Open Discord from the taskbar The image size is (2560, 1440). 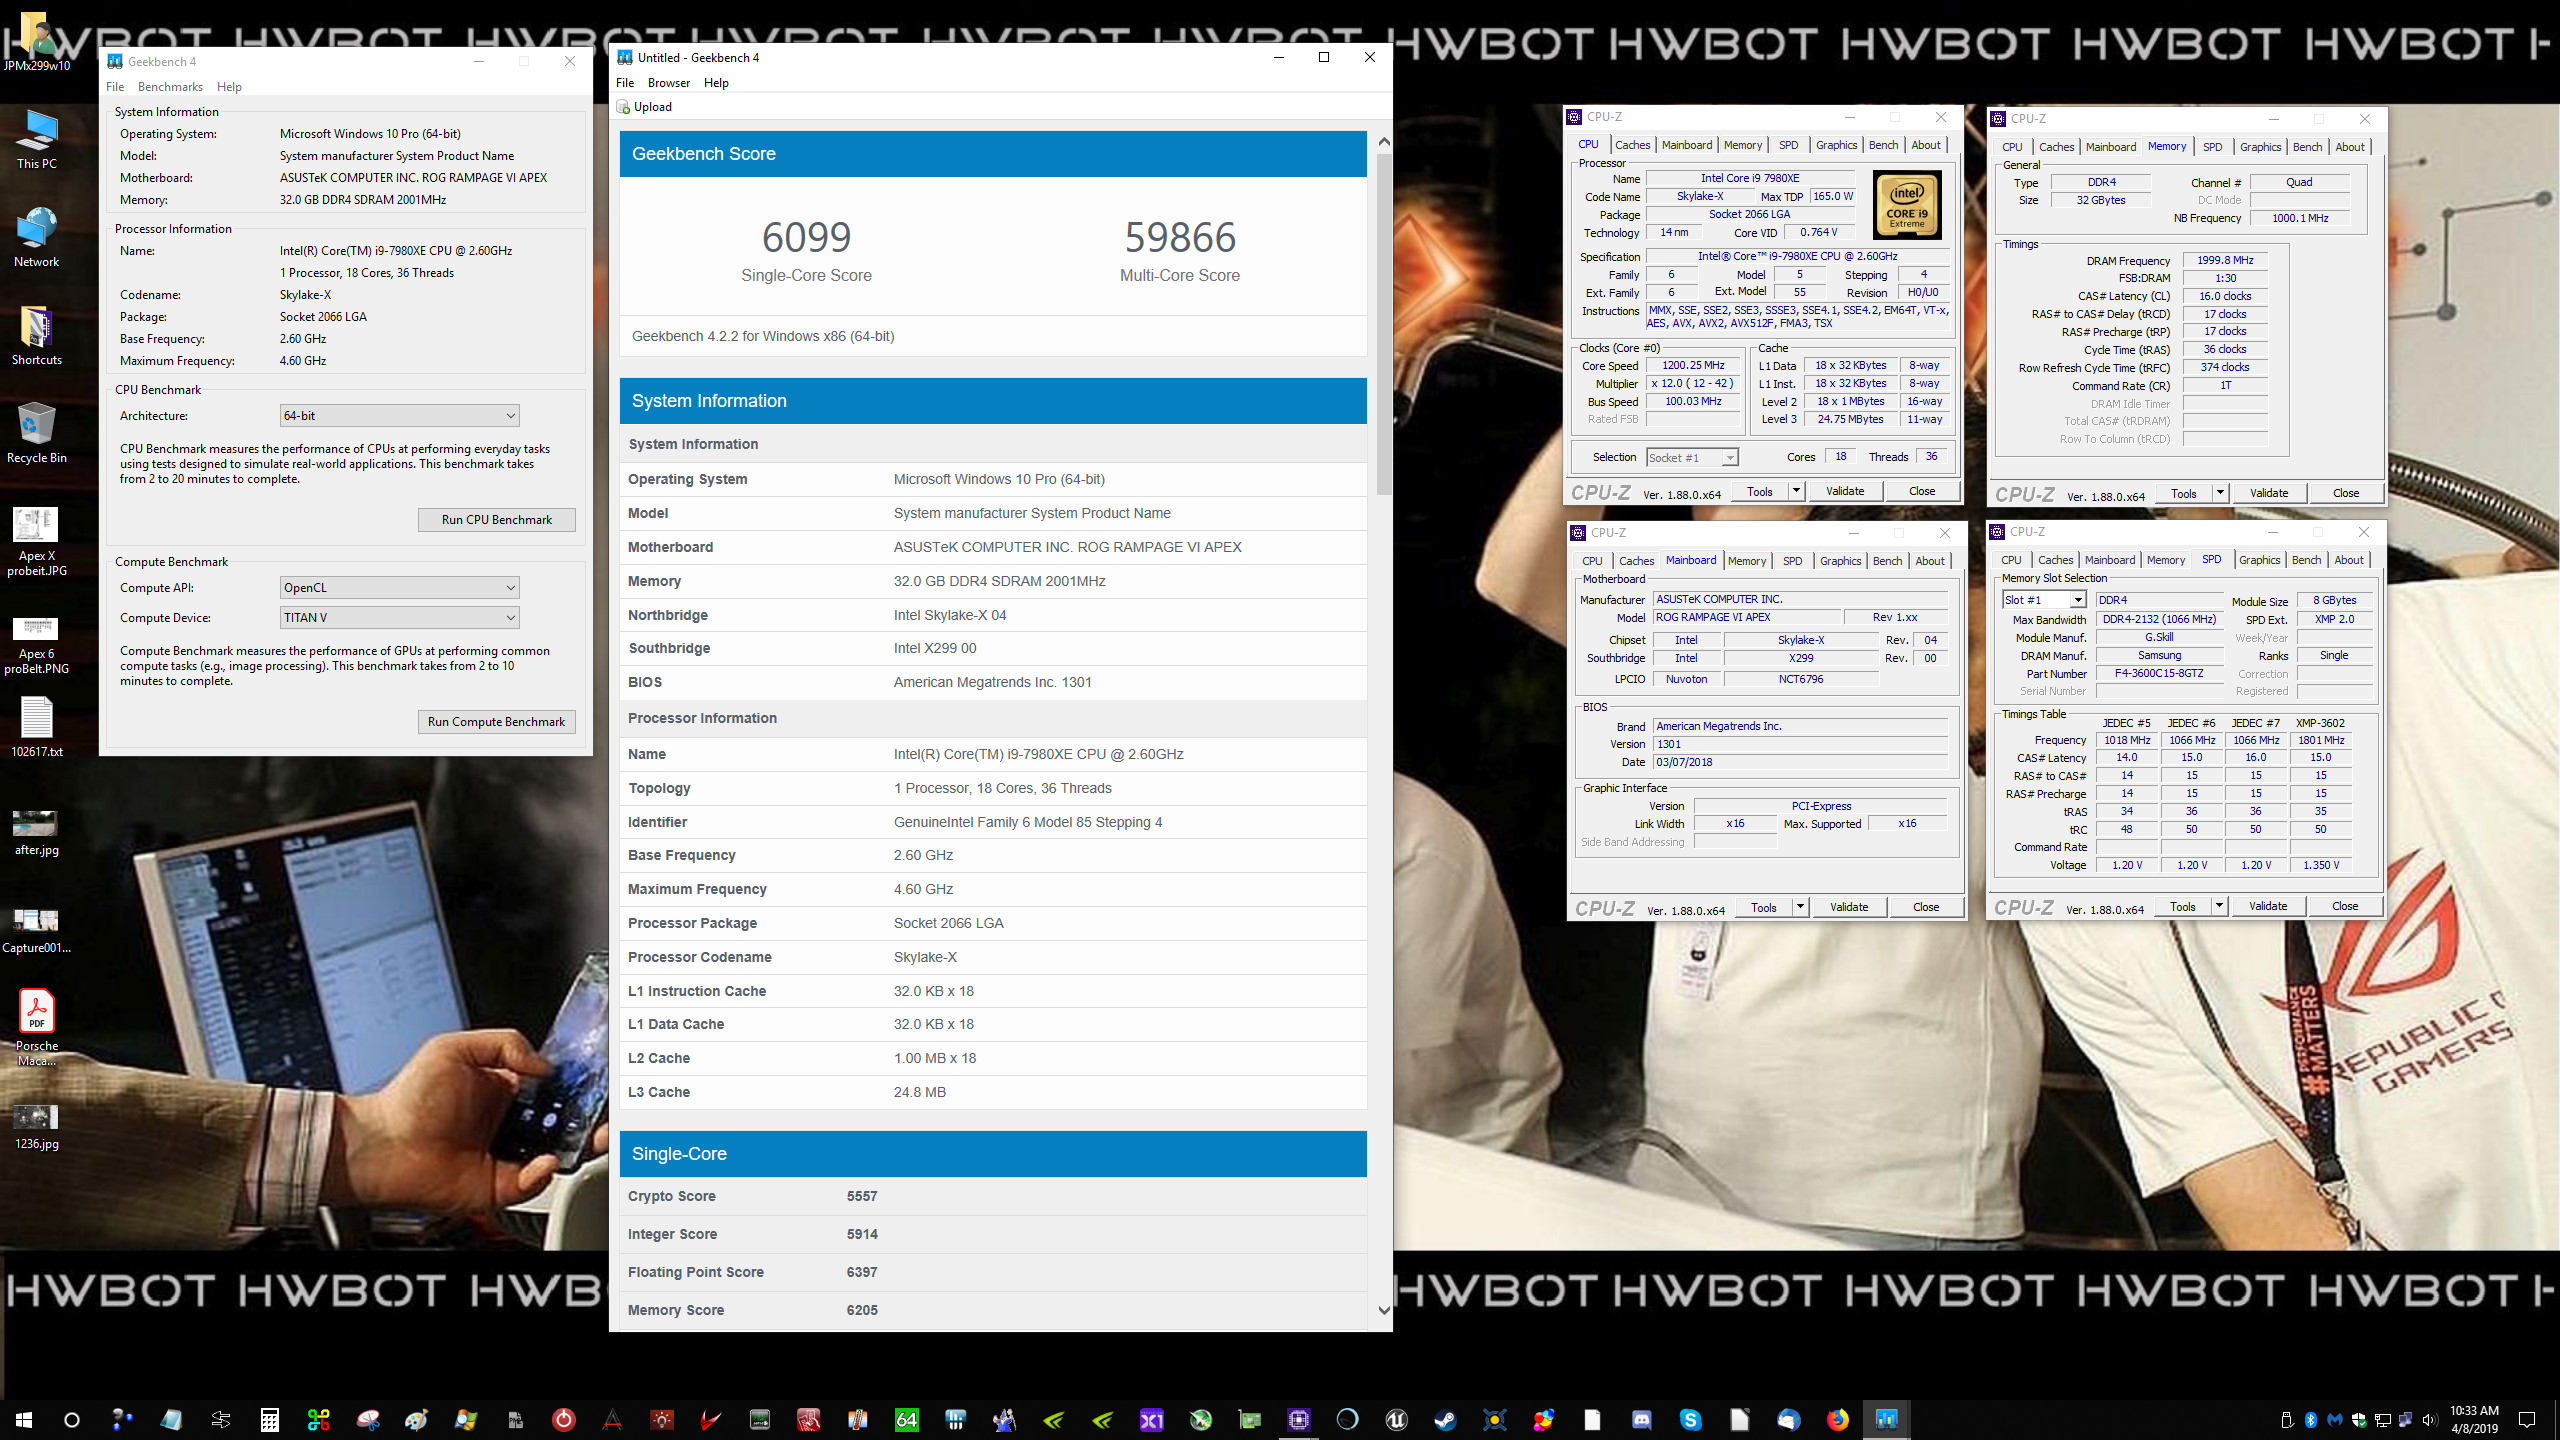1641,1419
